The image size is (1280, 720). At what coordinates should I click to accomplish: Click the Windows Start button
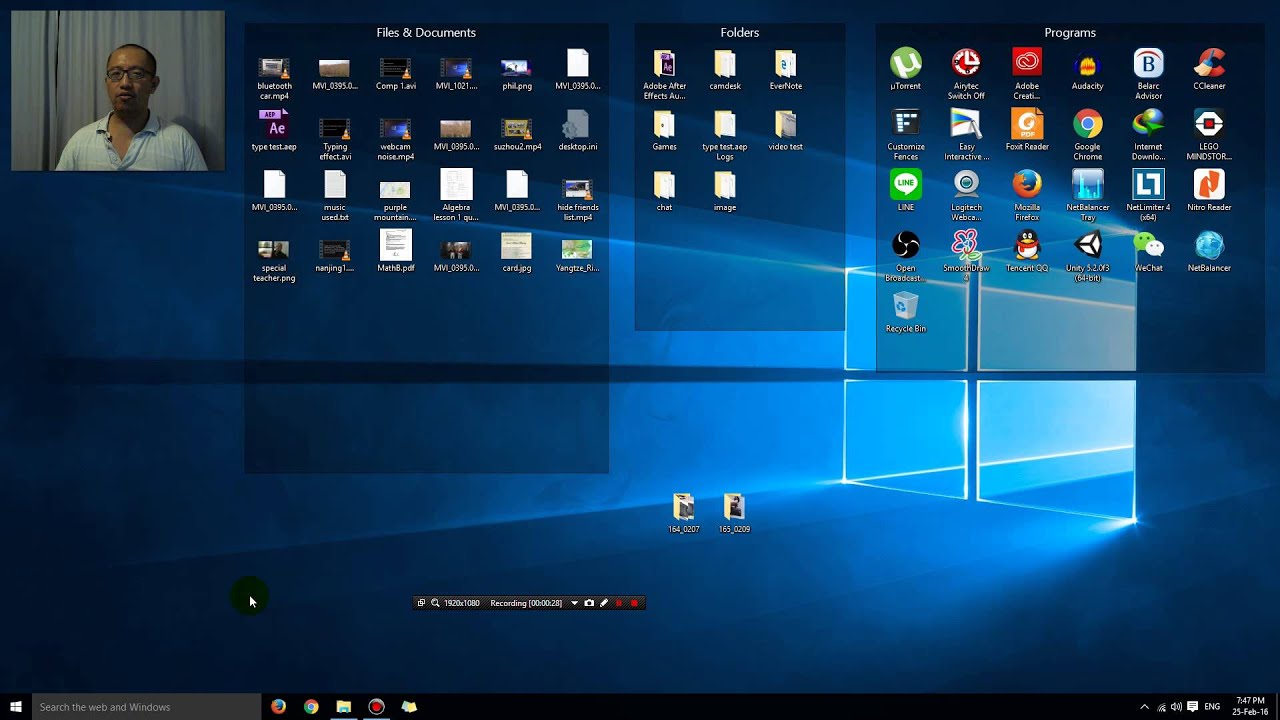point(16,707)
